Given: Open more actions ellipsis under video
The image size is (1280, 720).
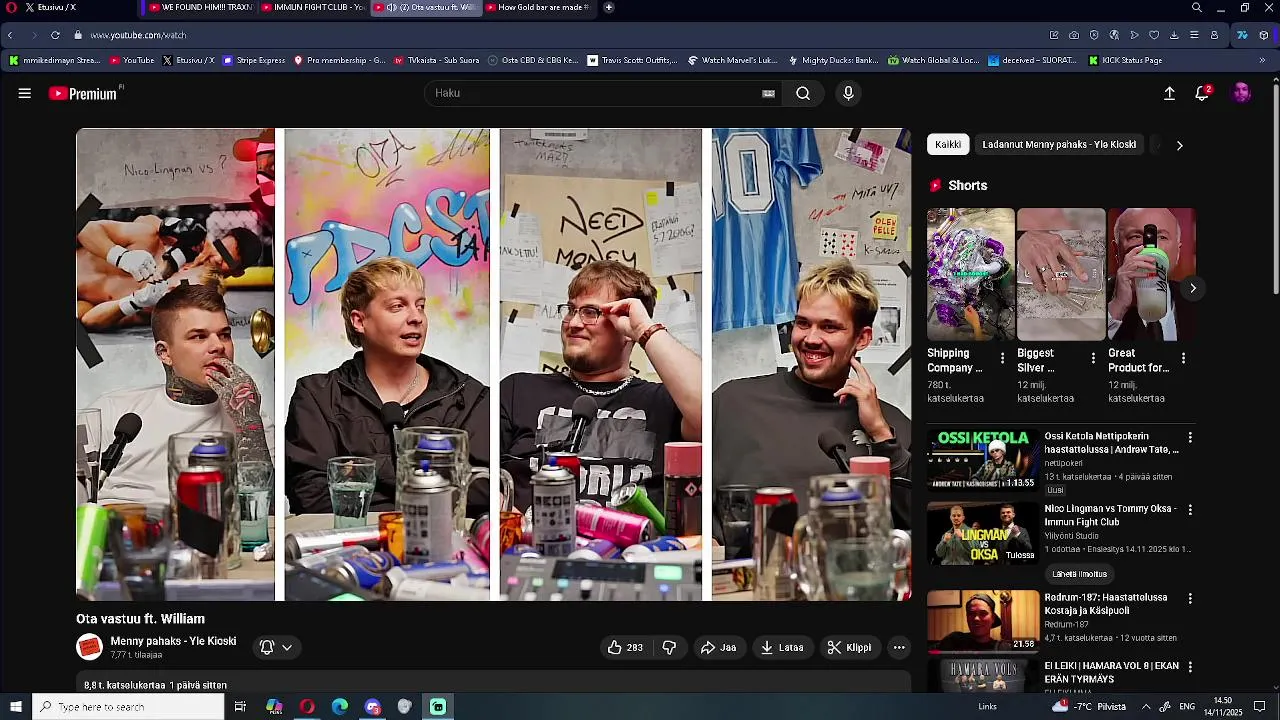Looking at the screenshot, I should (899, 647).
